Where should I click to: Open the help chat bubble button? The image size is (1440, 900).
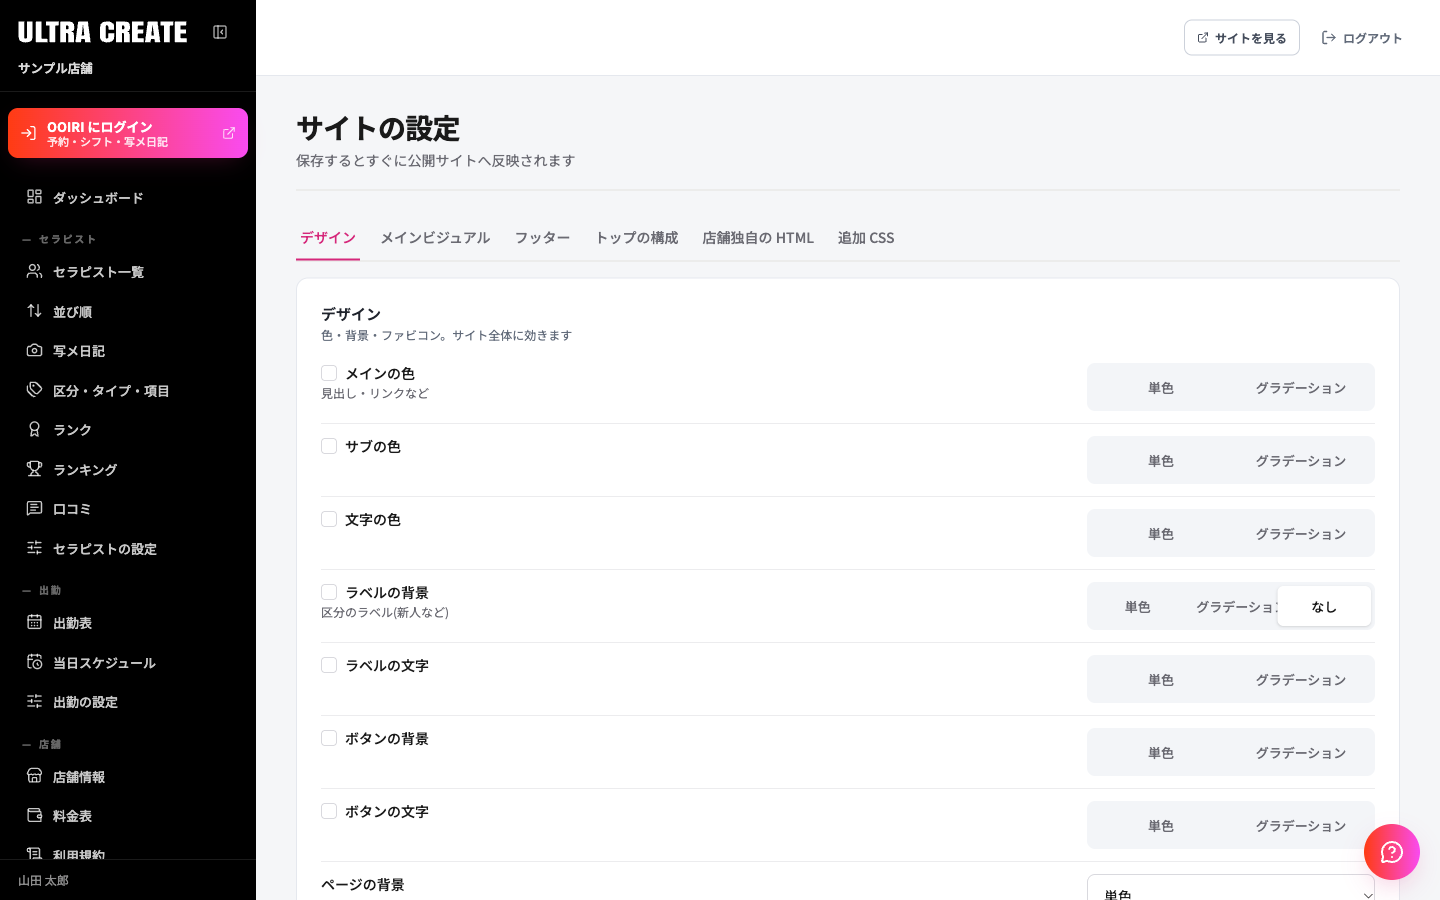[x=1392, y=852]
